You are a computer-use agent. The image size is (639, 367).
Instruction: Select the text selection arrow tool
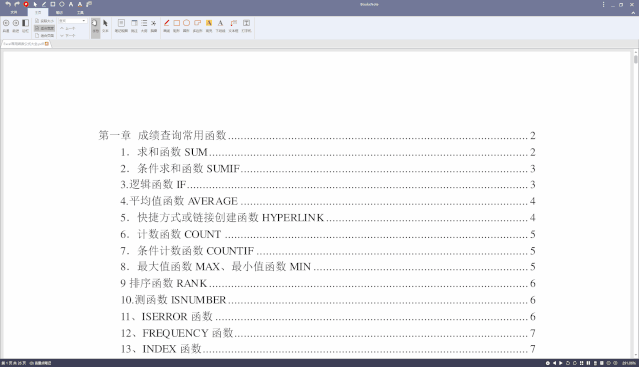click(x=105, y=26)
